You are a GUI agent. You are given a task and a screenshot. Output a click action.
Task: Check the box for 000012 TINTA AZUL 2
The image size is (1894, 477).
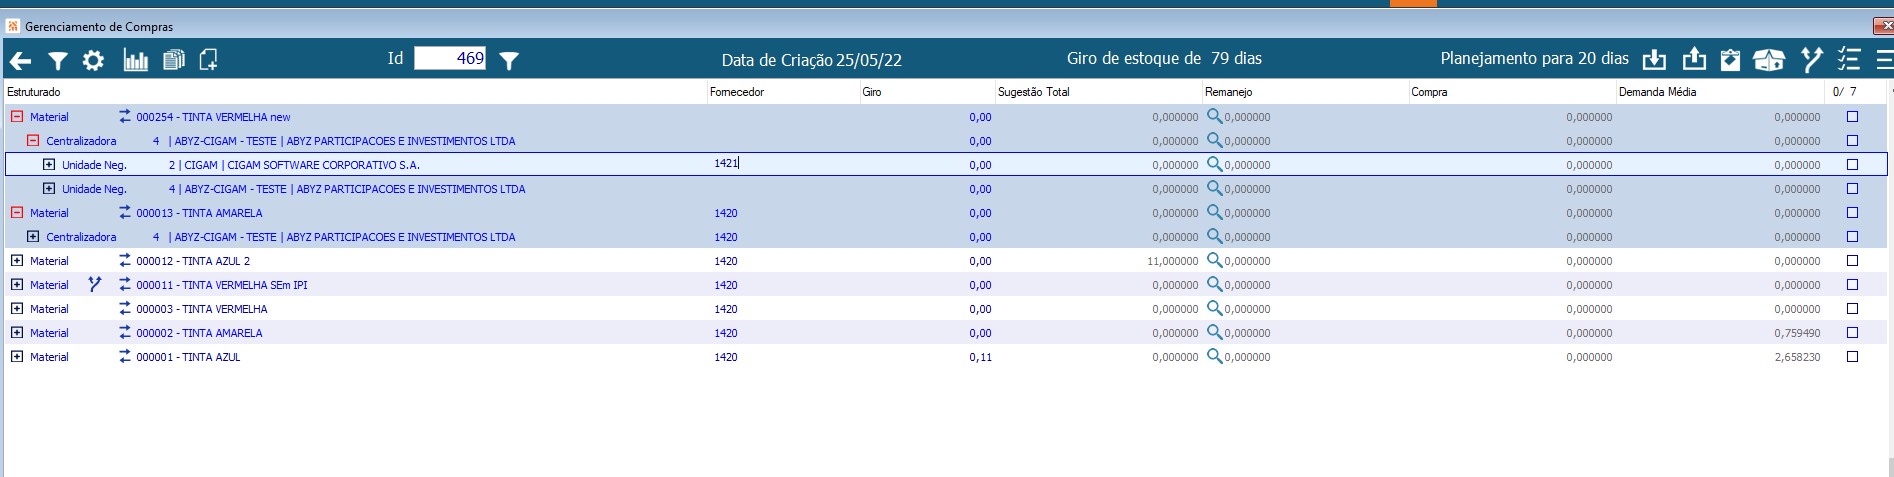coord(1852,261)
